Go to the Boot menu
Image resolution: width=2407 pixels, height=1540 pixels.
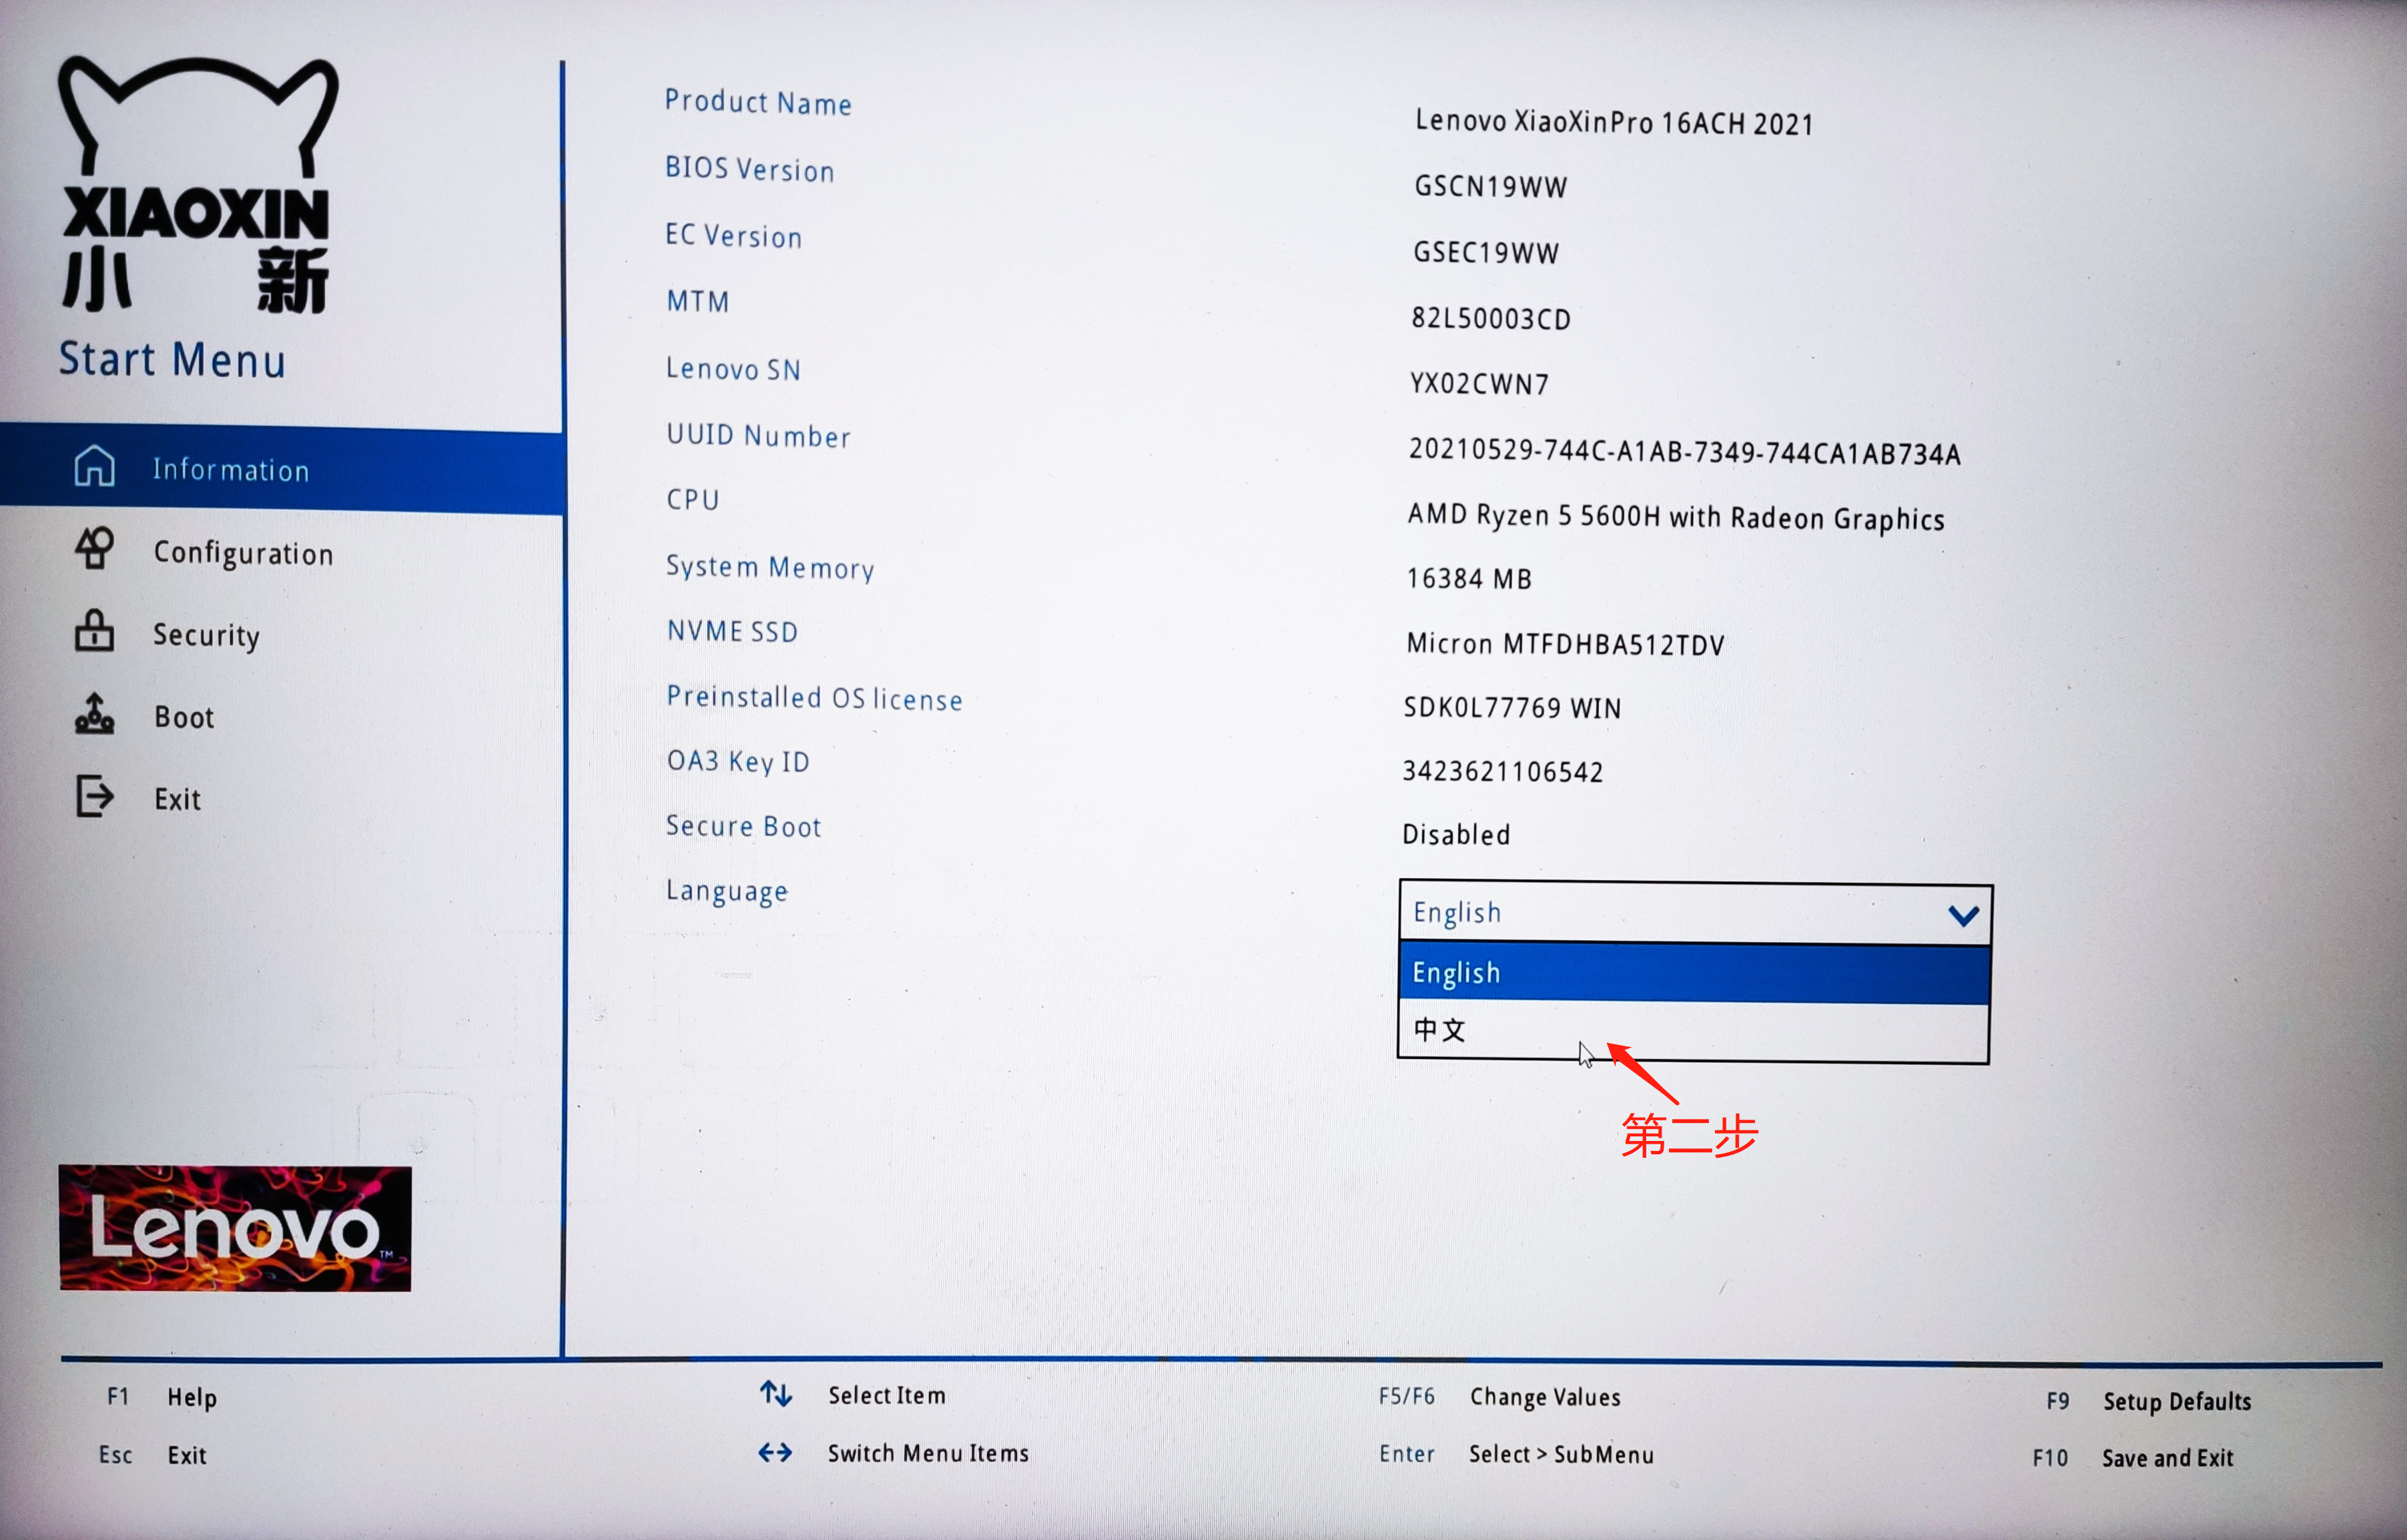coord(184,717)
